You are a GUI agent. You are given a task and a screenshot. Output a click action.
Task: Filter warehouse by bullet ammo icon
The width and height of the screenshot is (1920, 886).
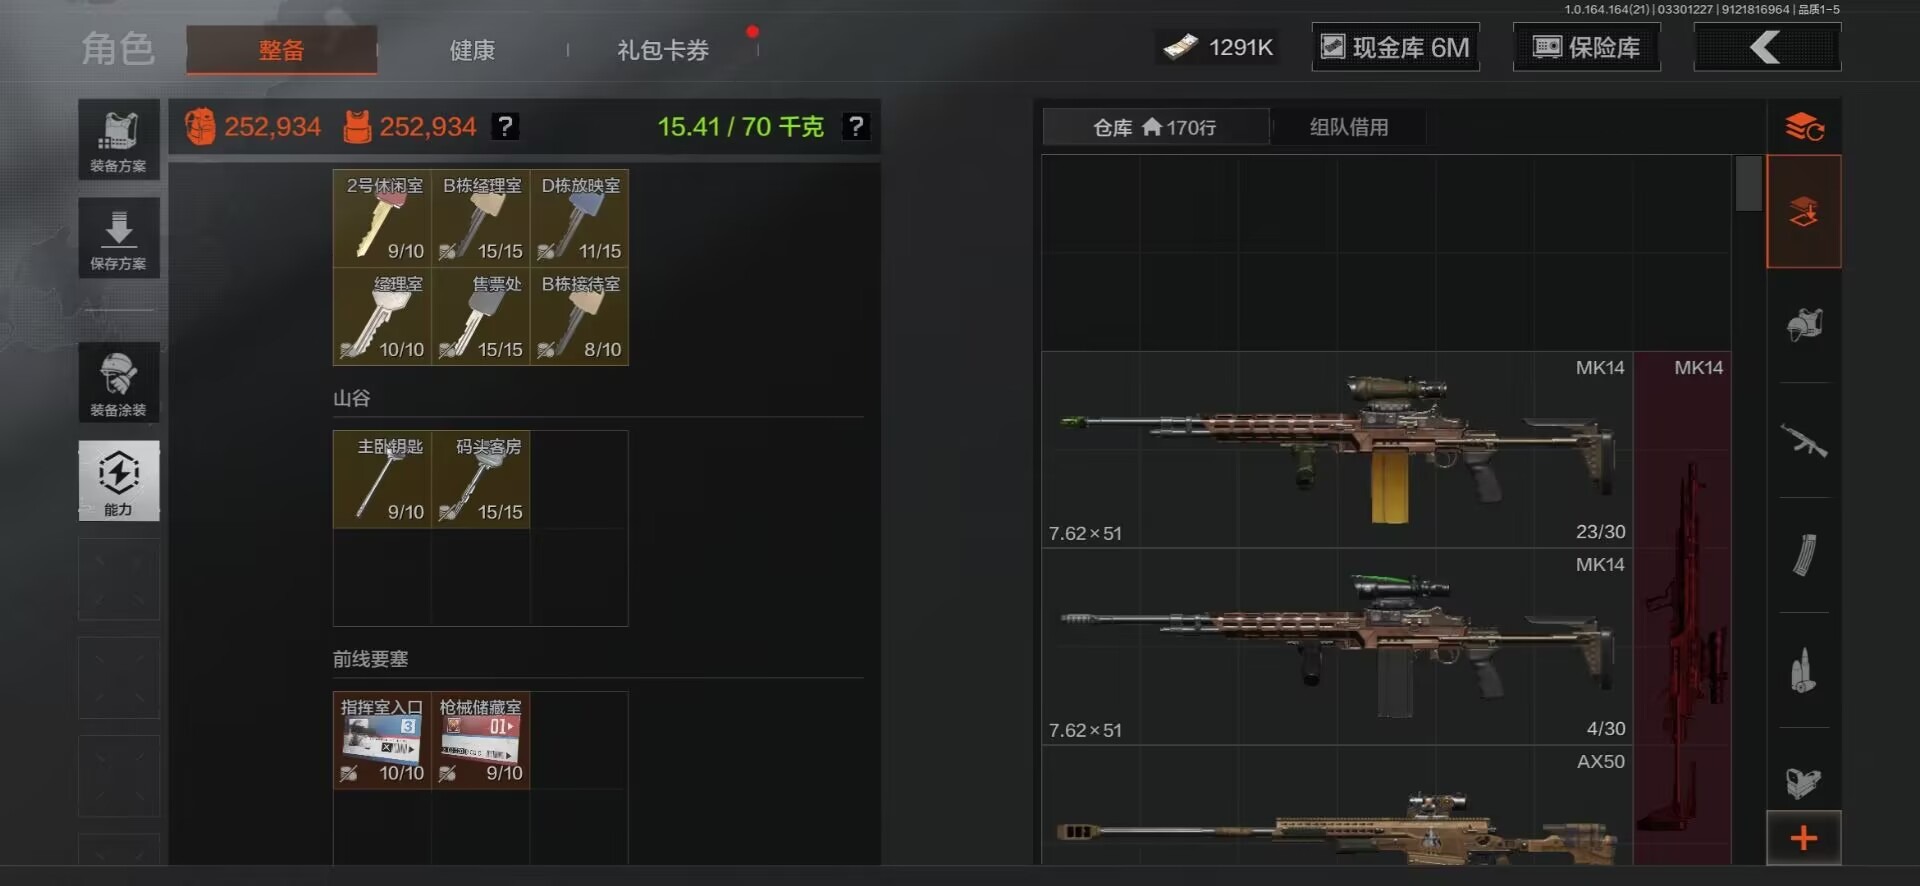tap(1803, 670)
